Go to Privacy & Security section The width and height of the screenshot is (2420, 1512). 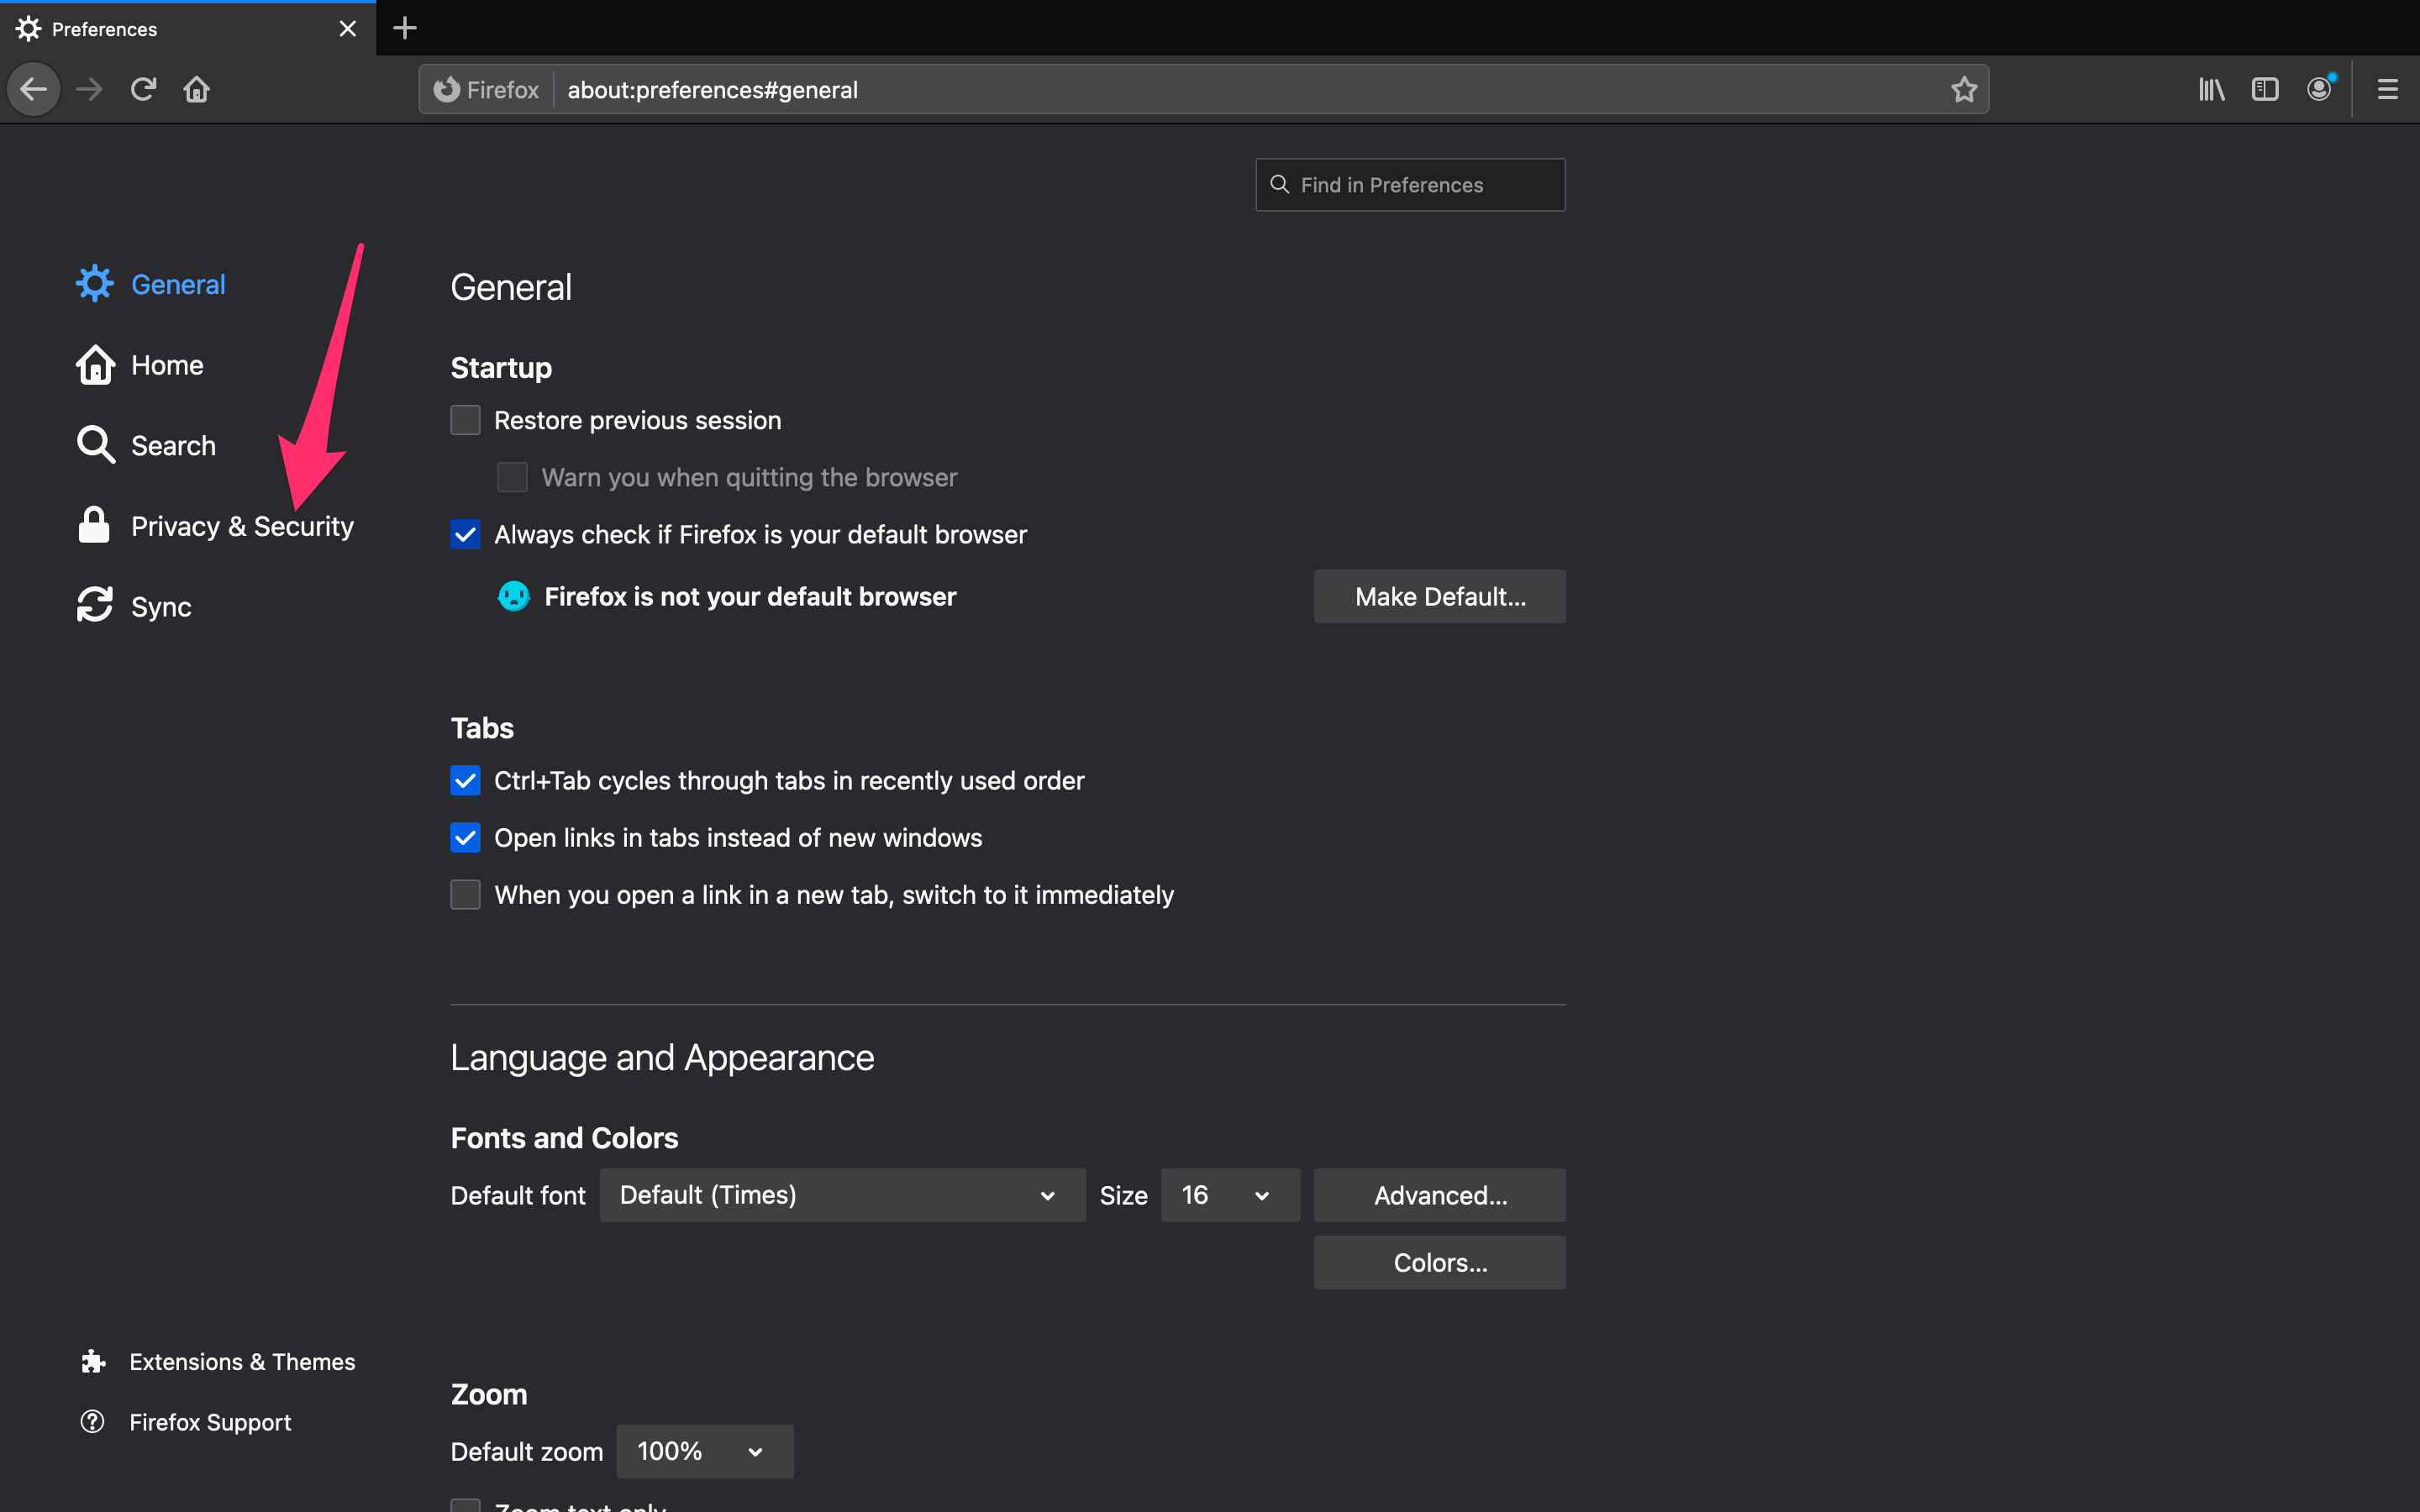[x=241, y=526]
